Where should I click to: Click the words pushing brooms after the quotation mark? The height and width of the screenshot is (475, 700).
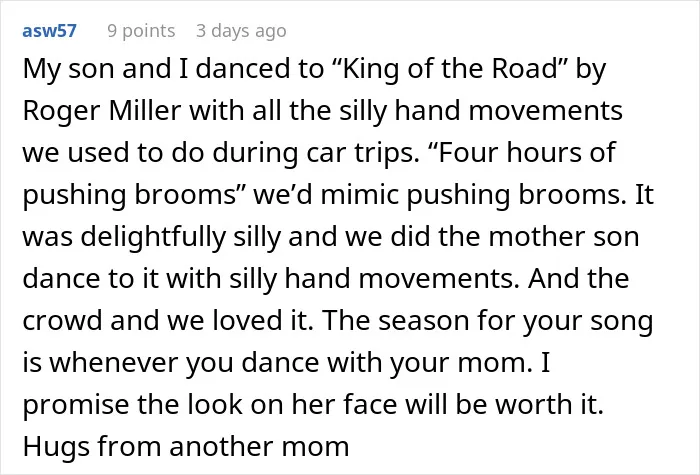coord(129,195)
